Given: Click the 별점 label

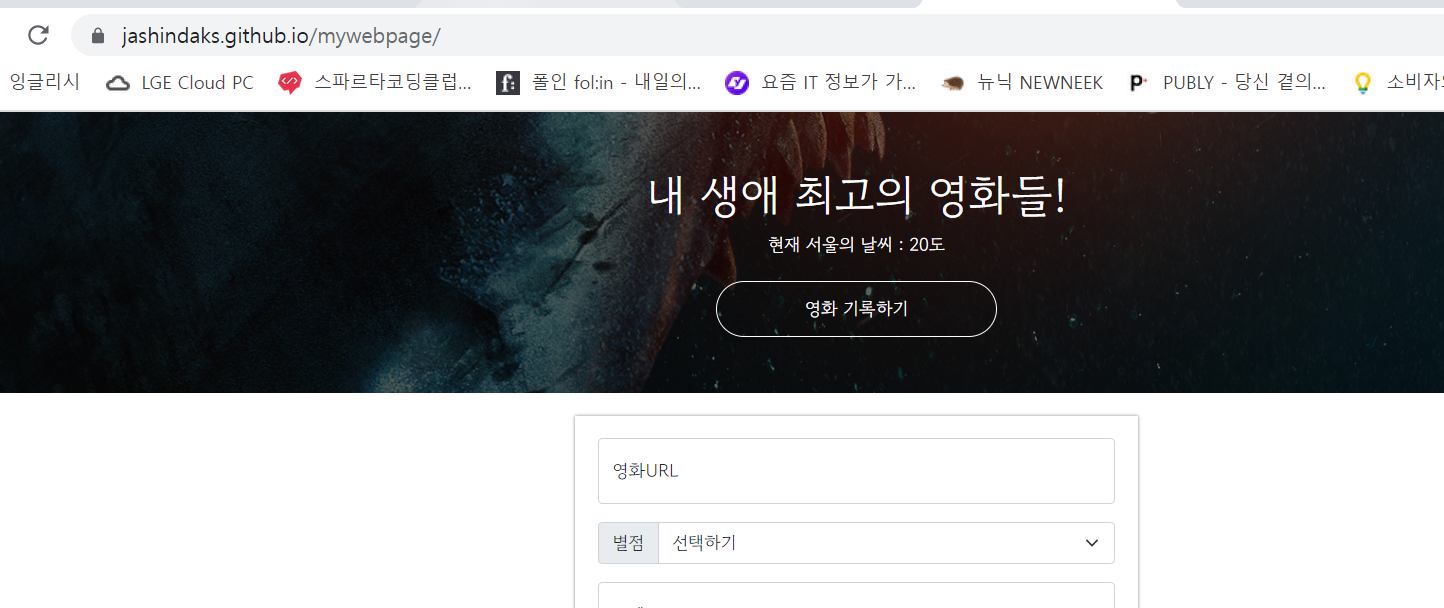Looking at the screenshot, I should (x=628, y=543).
